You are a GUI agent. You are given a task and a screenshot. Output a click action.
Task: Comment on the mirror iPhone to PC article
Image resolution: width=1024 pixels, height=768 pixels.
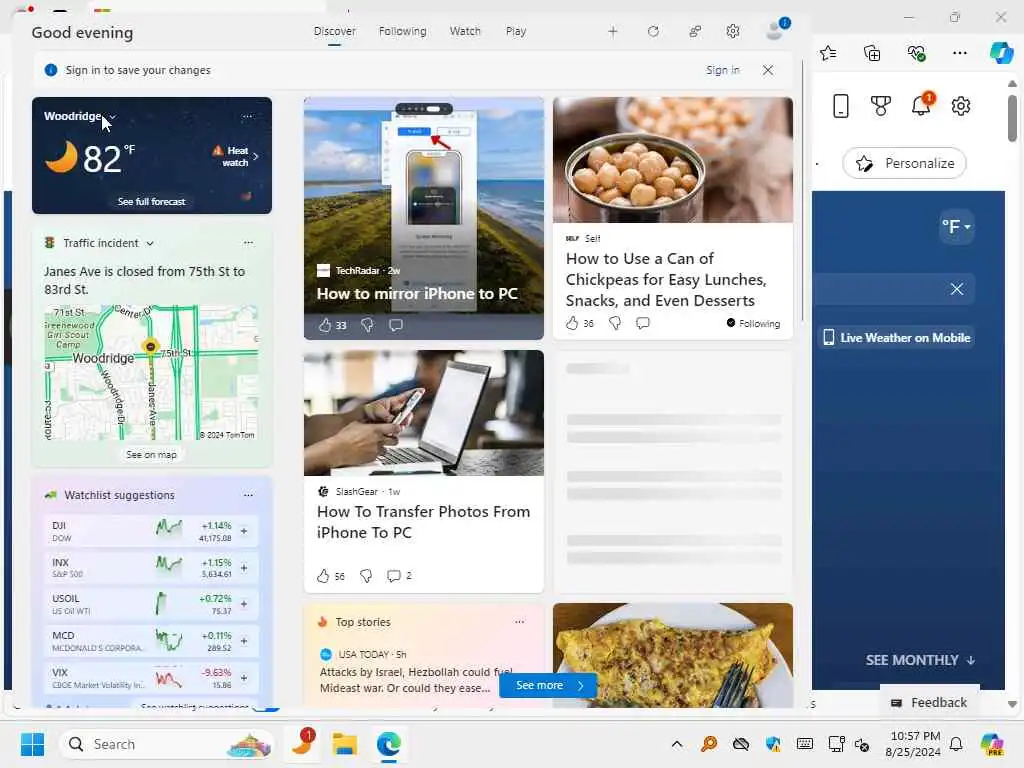[396, 325]
